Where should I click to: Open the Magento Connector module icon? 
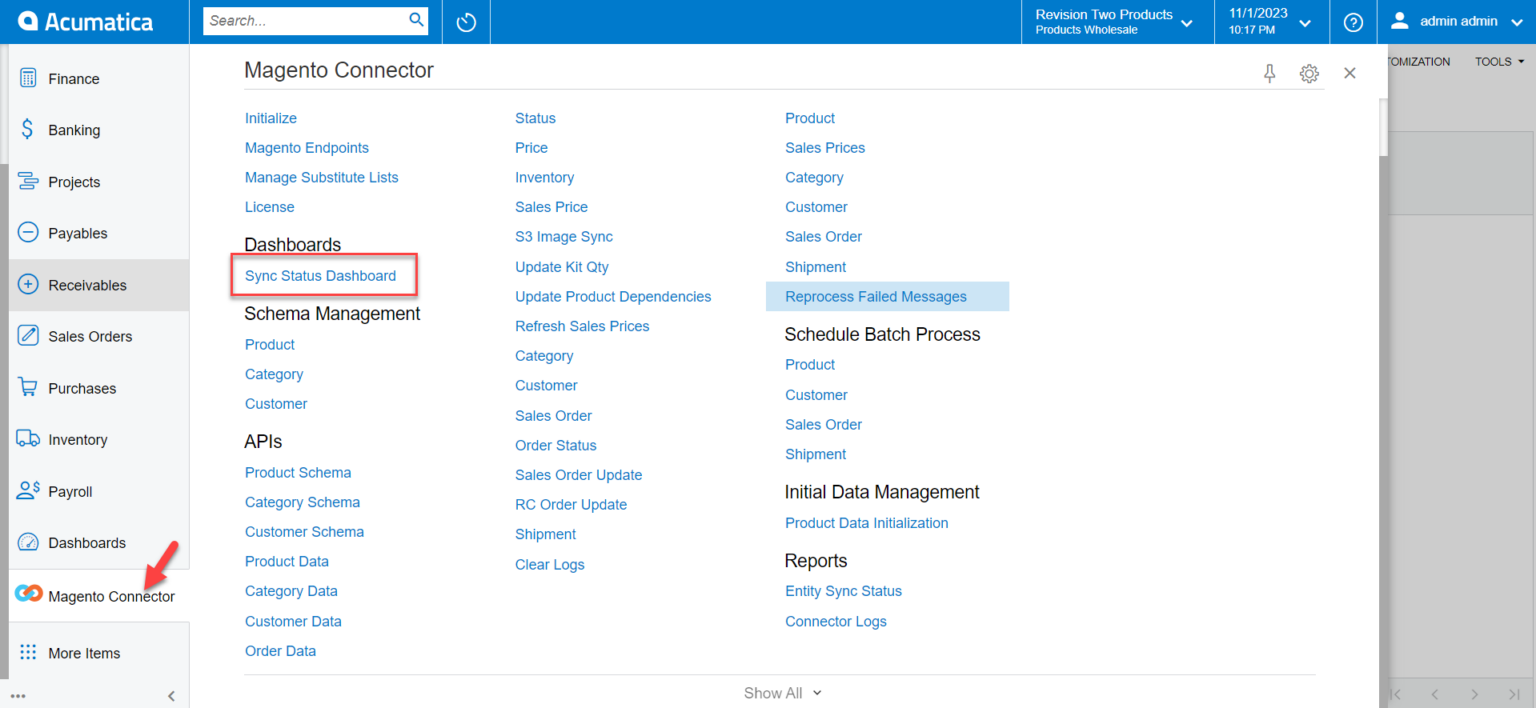[27, 593]
